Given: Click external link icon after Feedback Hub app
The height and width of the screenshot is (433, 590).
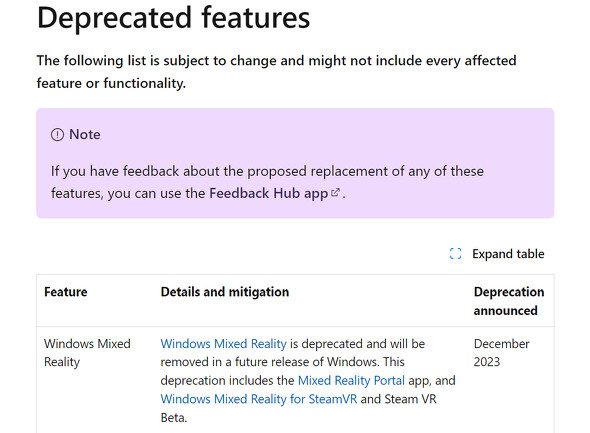Looking at the screenshot, I should (x=335, y=193).
